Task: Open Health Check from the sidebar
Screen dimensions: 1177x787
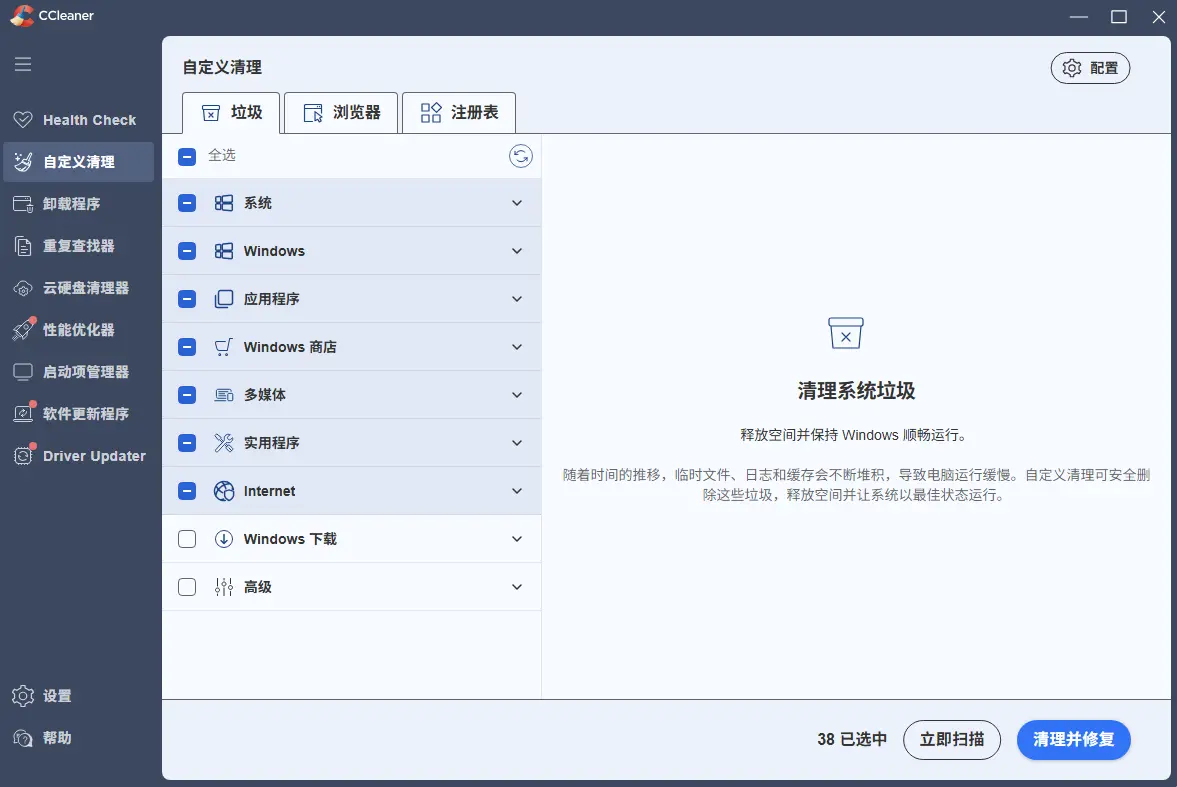Action: pyautogui.click(x=79, y=119)
